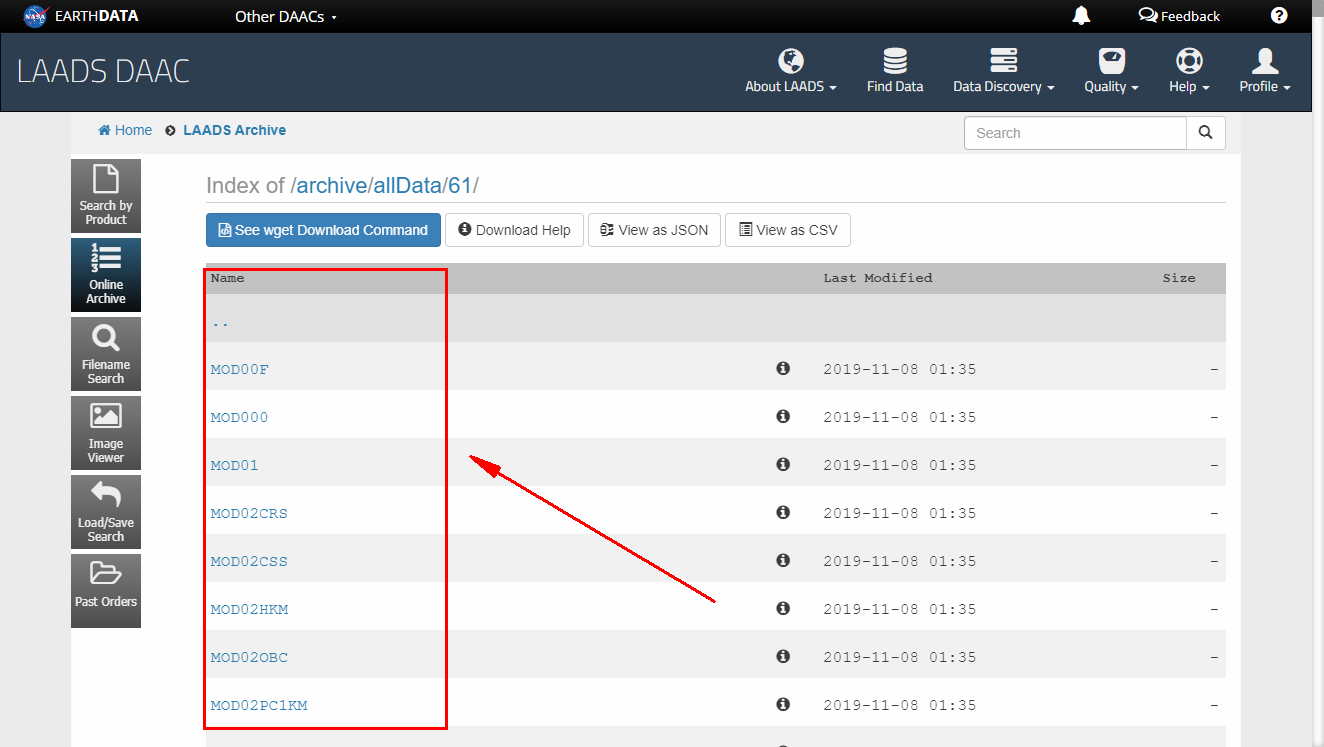Expand the Other DAACs dropdown
This screenshot has width=1324, height=747.
click(x=286, y=16)
